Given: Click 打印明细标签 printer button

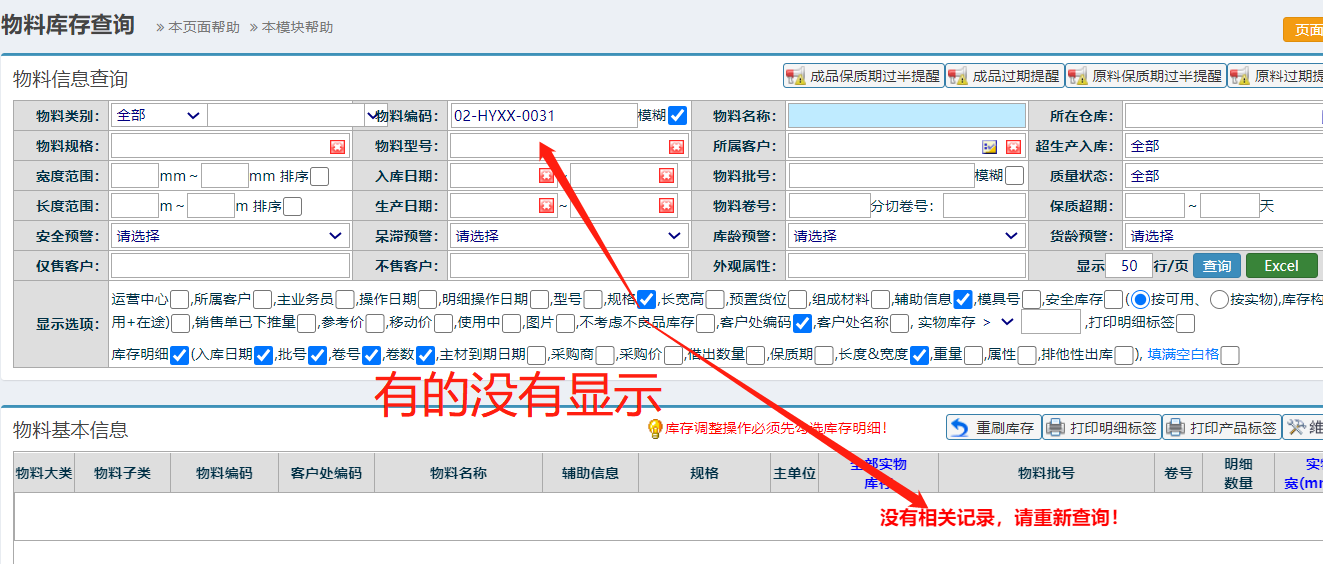Looking at the screenshot, I should 1101,428.
